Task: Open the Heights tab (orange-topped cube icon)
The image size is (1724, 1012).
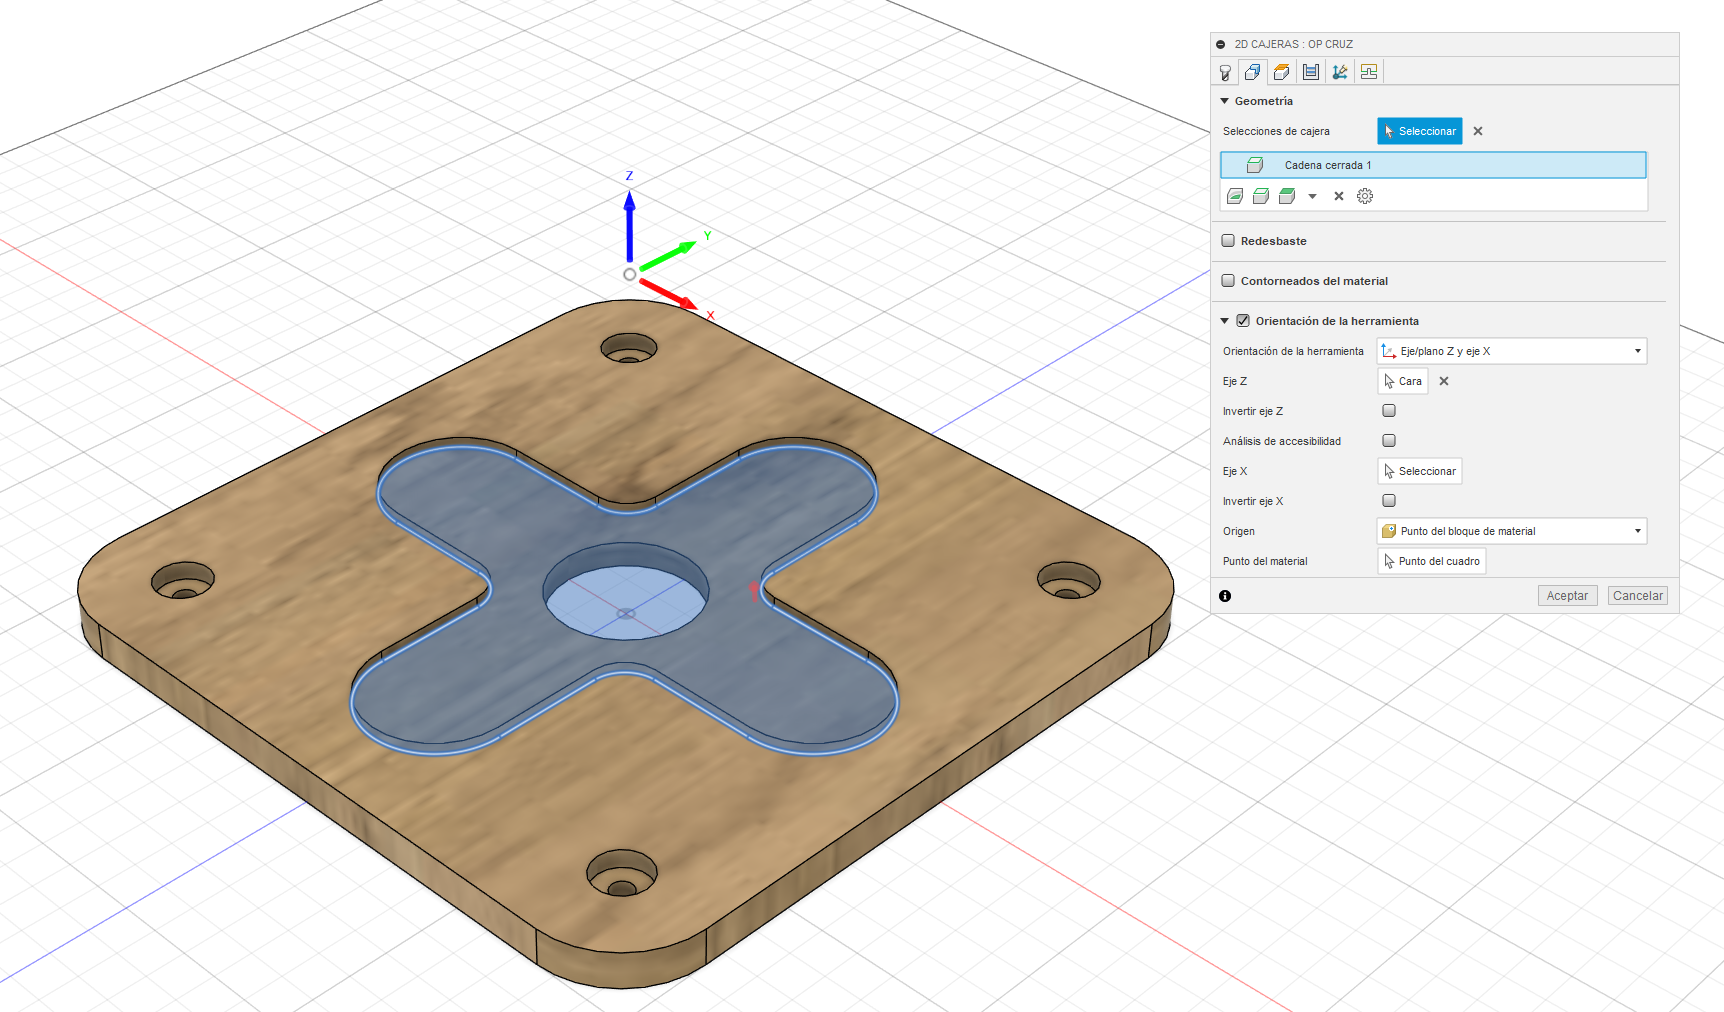Action: pos(1281,72)
